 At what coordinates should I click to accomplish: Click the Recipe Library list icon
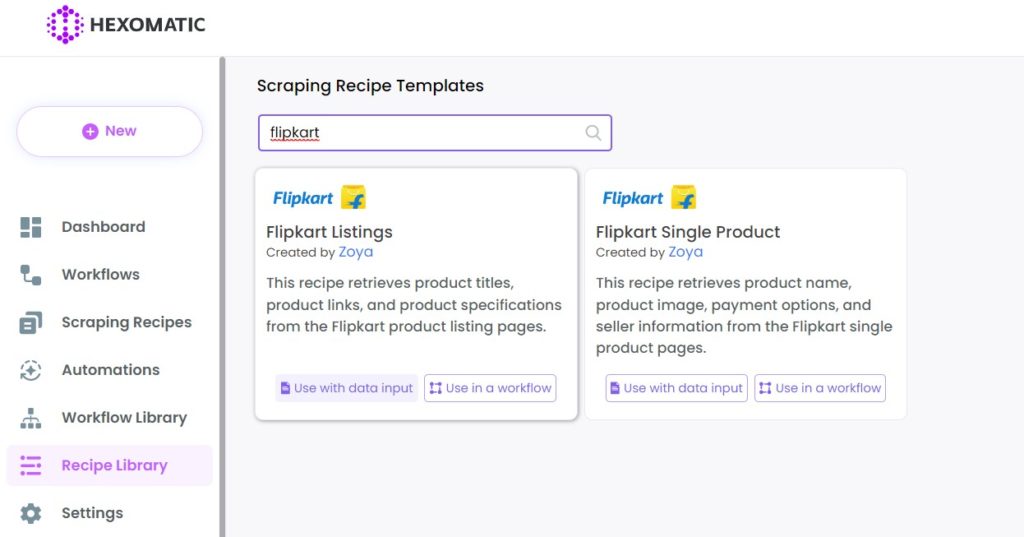[x=31, y=465]
